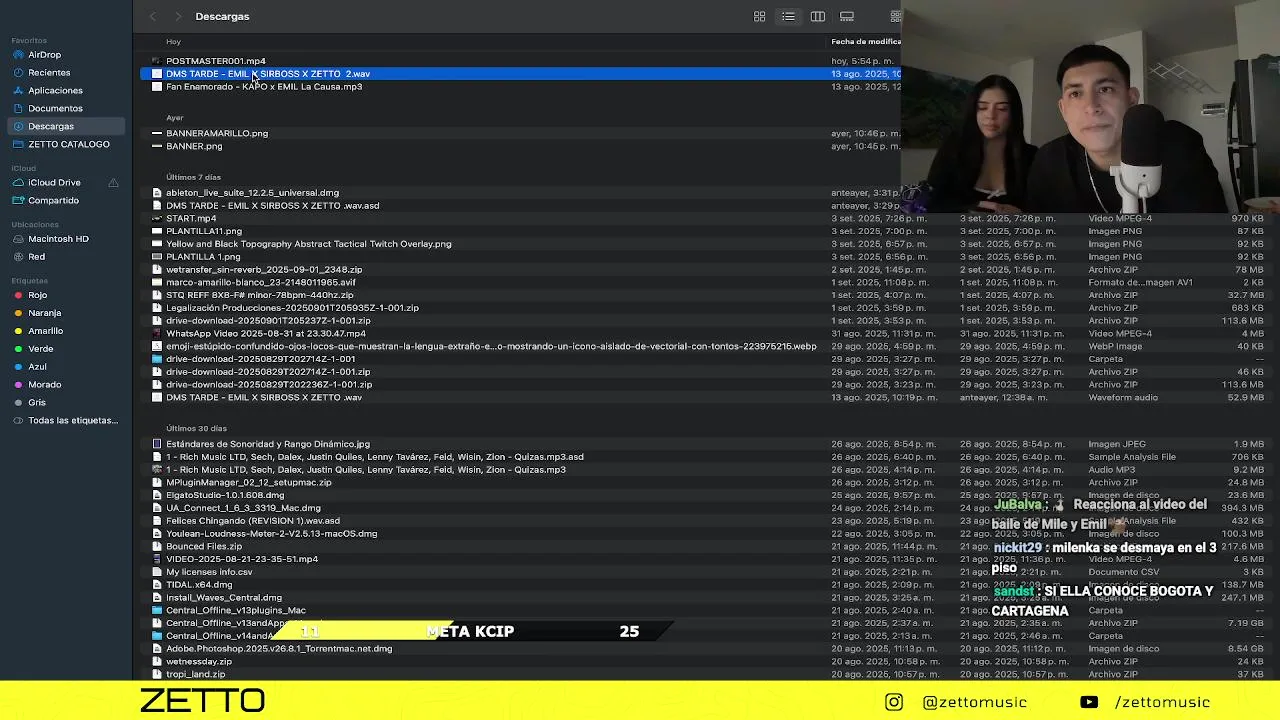Select Legalización Producciones zip file
The image size is (1280, 720).
(x=292, y=308)
